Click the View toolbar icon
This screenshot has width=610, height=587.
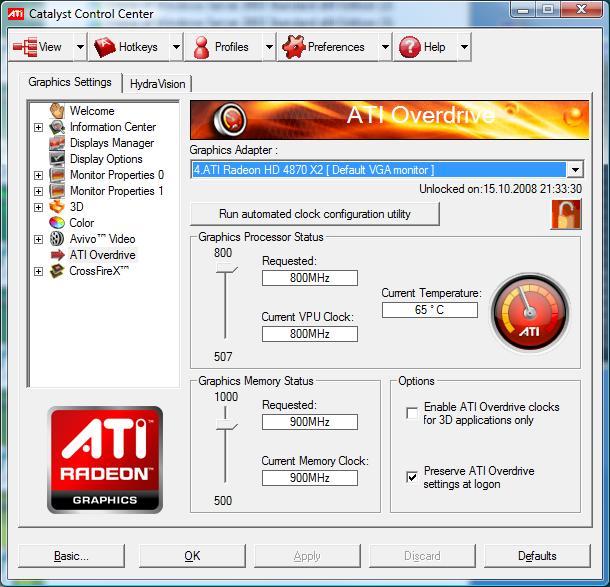pos(25,47)
